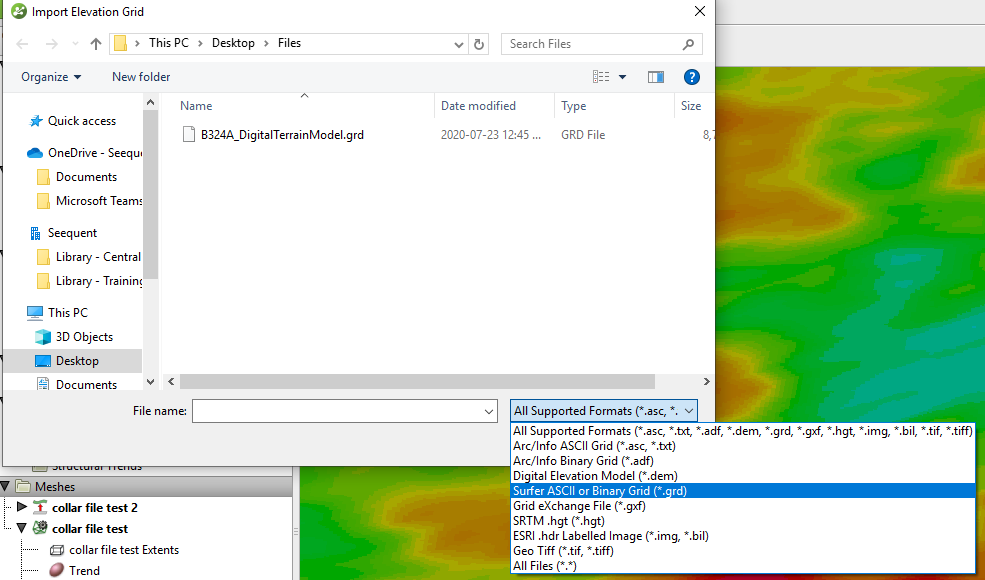Click the New folder button
This screenshot has width=985, height=580.
point(140,77)
